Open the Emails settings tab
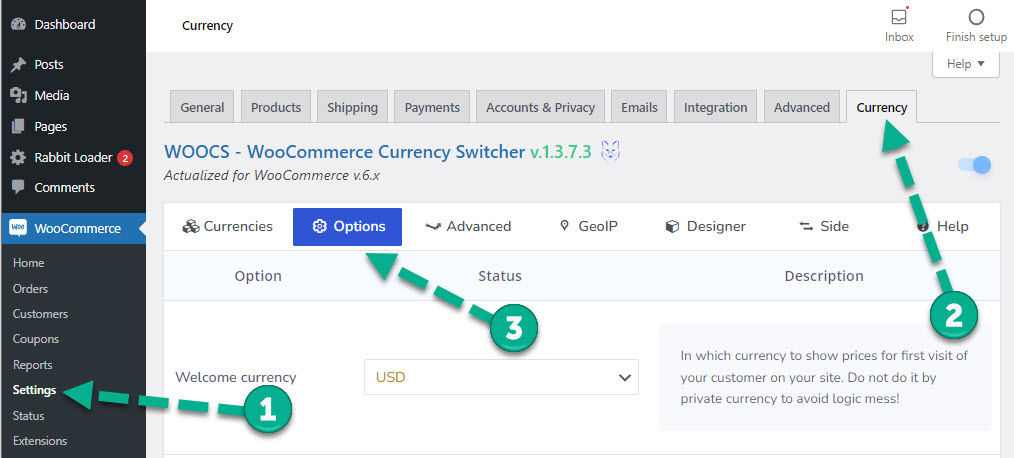The image size is (1014, 458). click(x=639, y=107)
